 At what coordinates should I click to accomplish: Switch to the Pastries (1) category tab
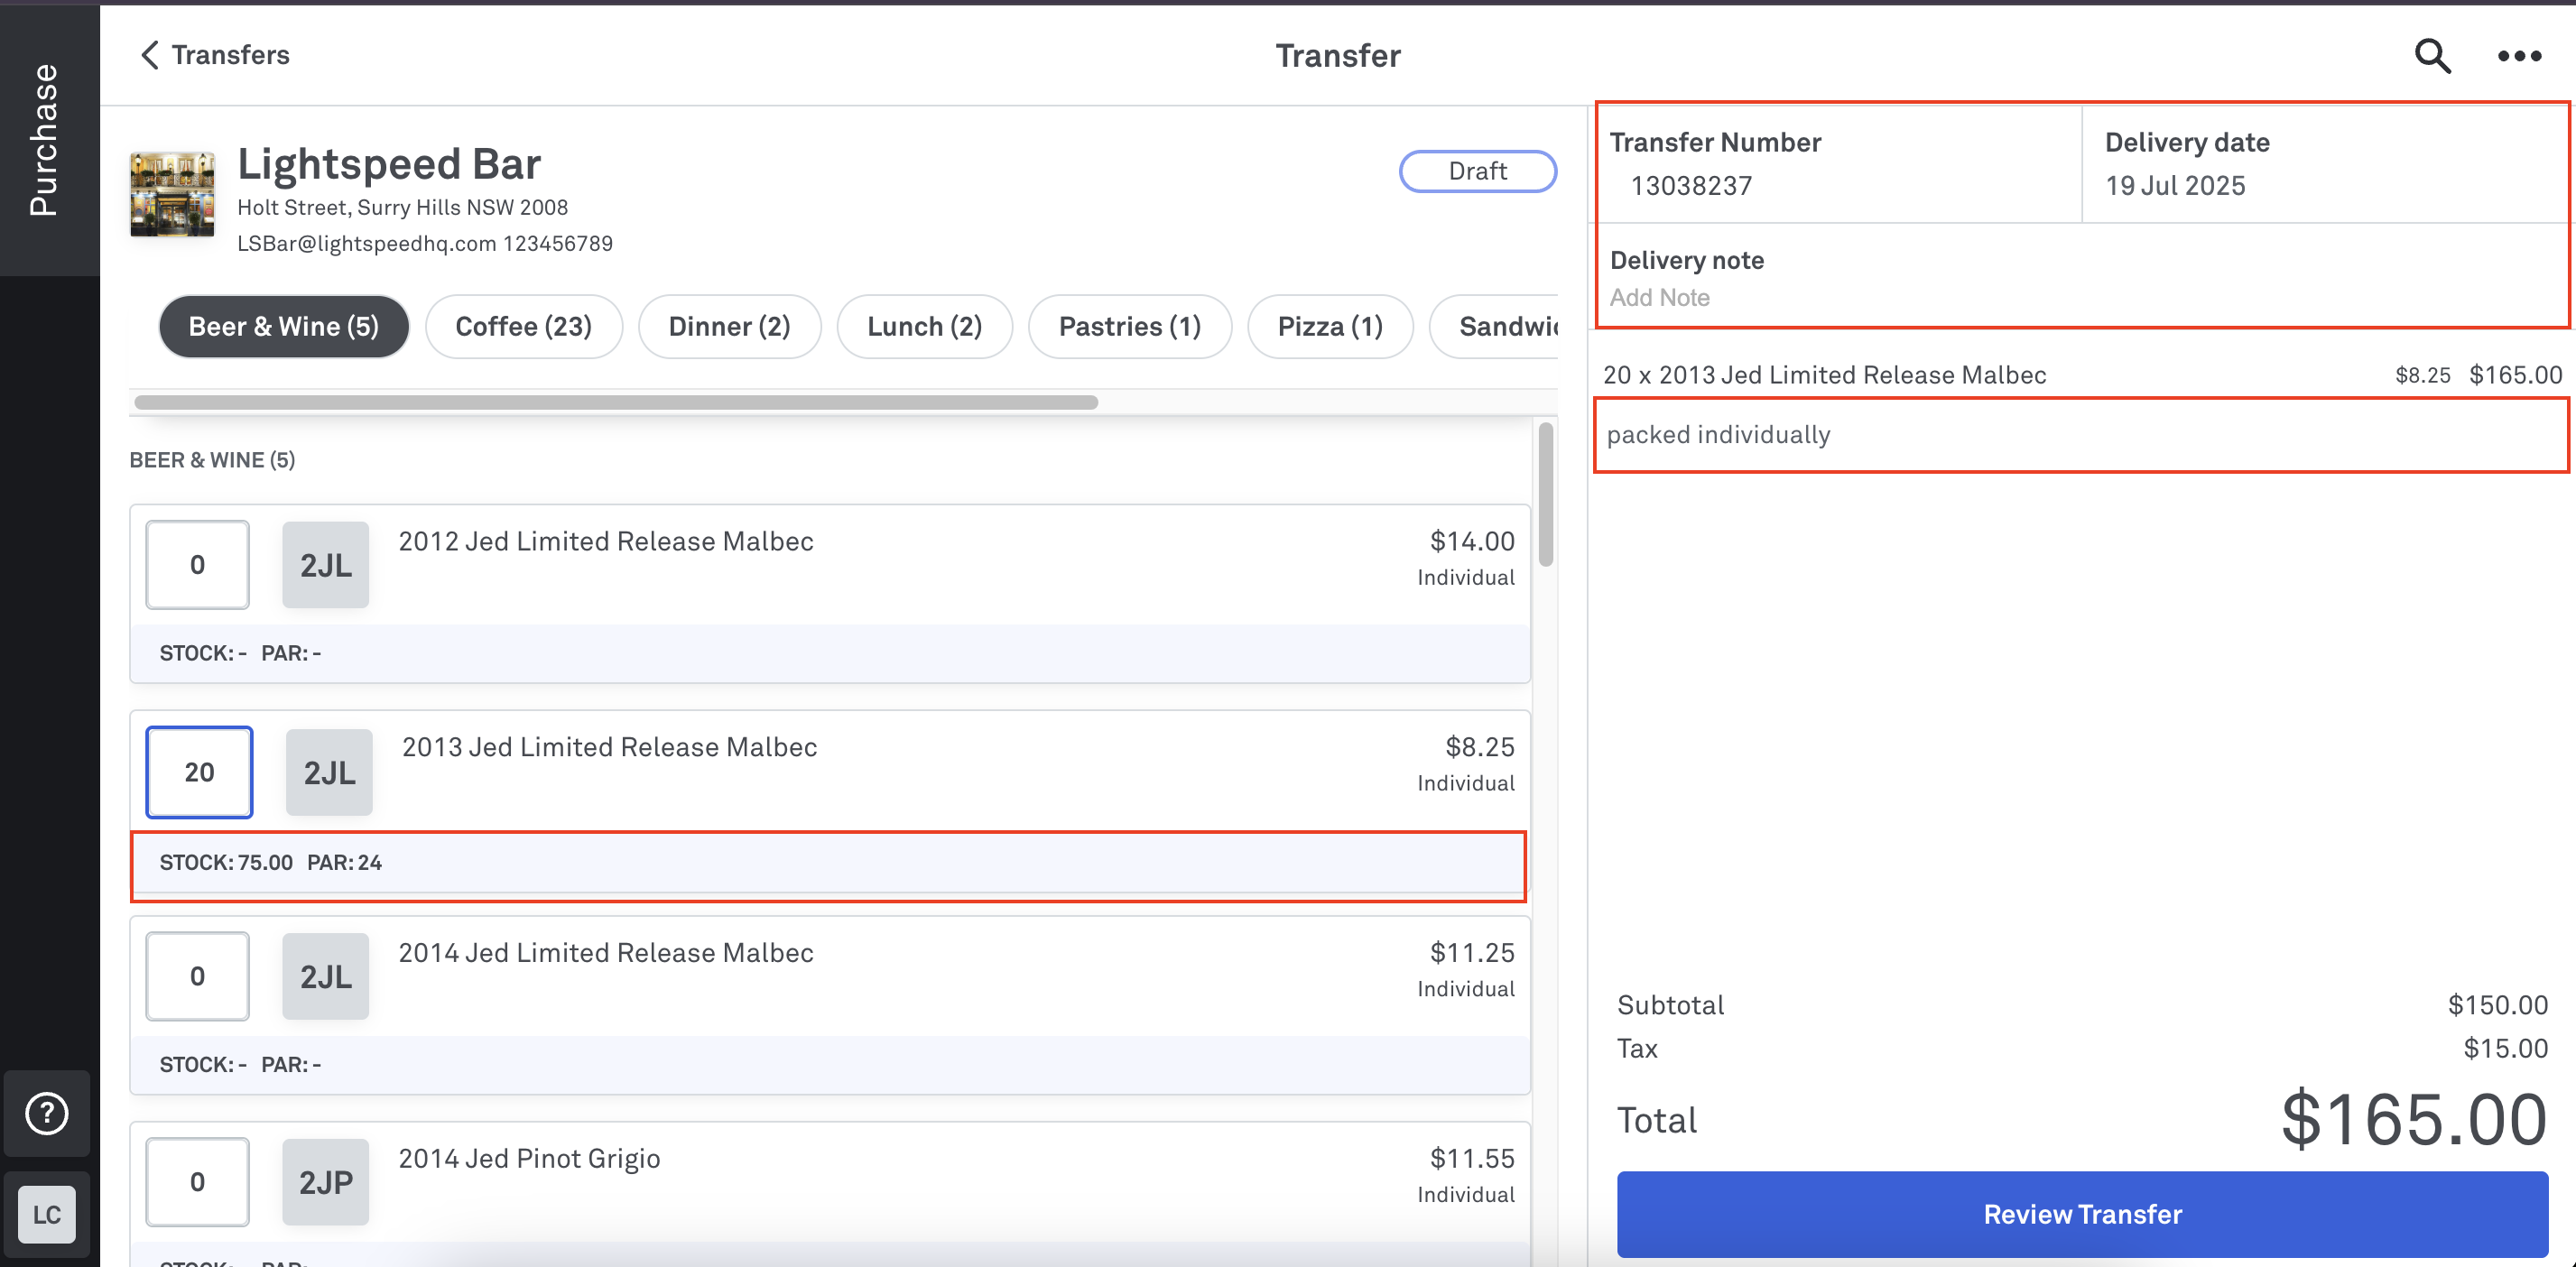click(1130, 326)
